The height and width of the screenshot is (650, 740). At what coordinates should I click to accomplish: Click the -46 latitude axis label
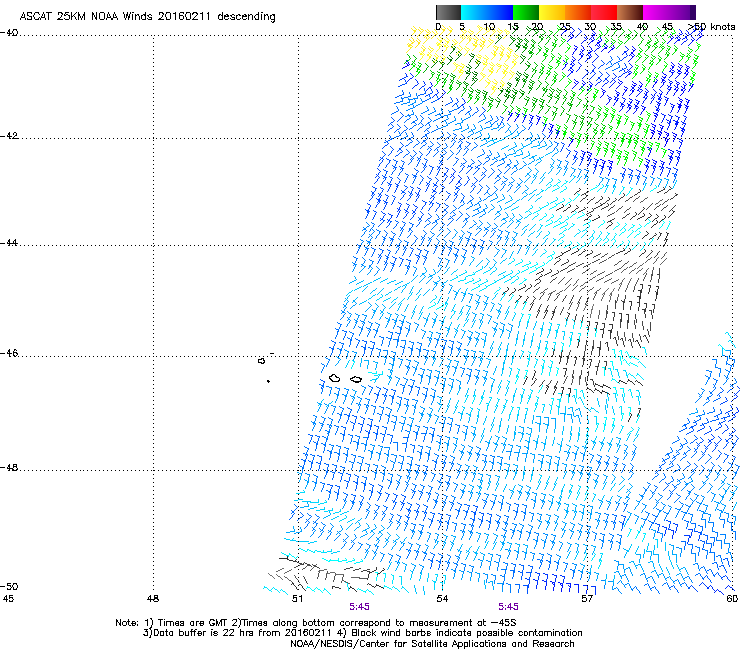(x=9, y=353)
